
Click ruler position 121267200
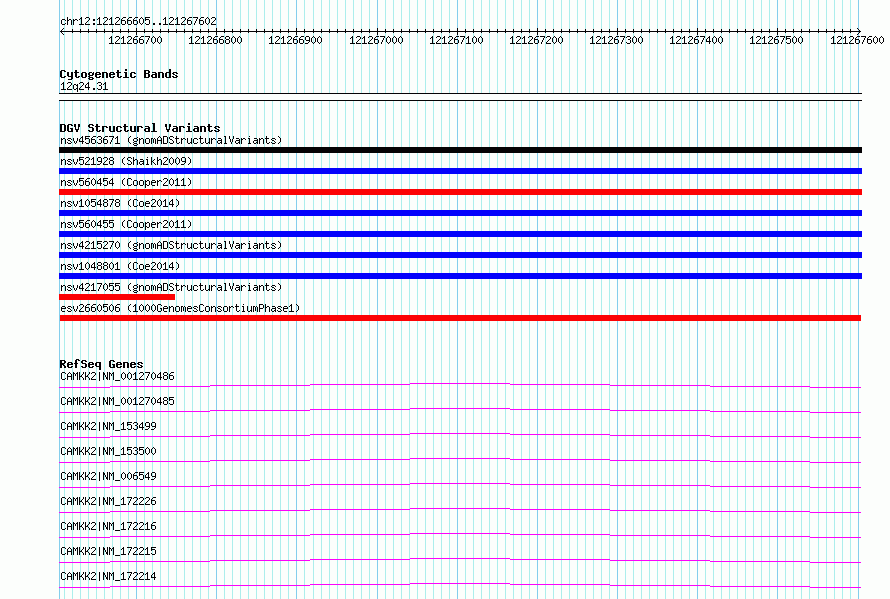tap(536, 40)
